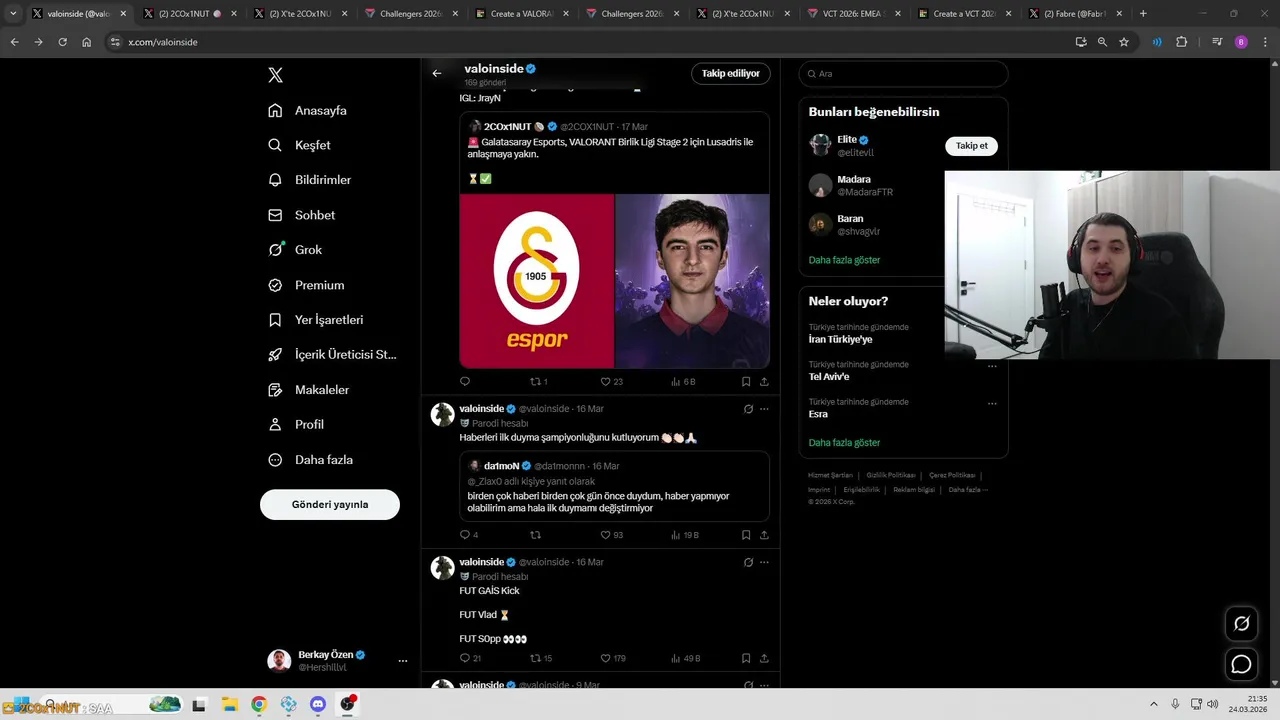Screen dimensions: 1280x720
Task: Open İçerik Üreticisi Stüdyosu
Action: 333,354
